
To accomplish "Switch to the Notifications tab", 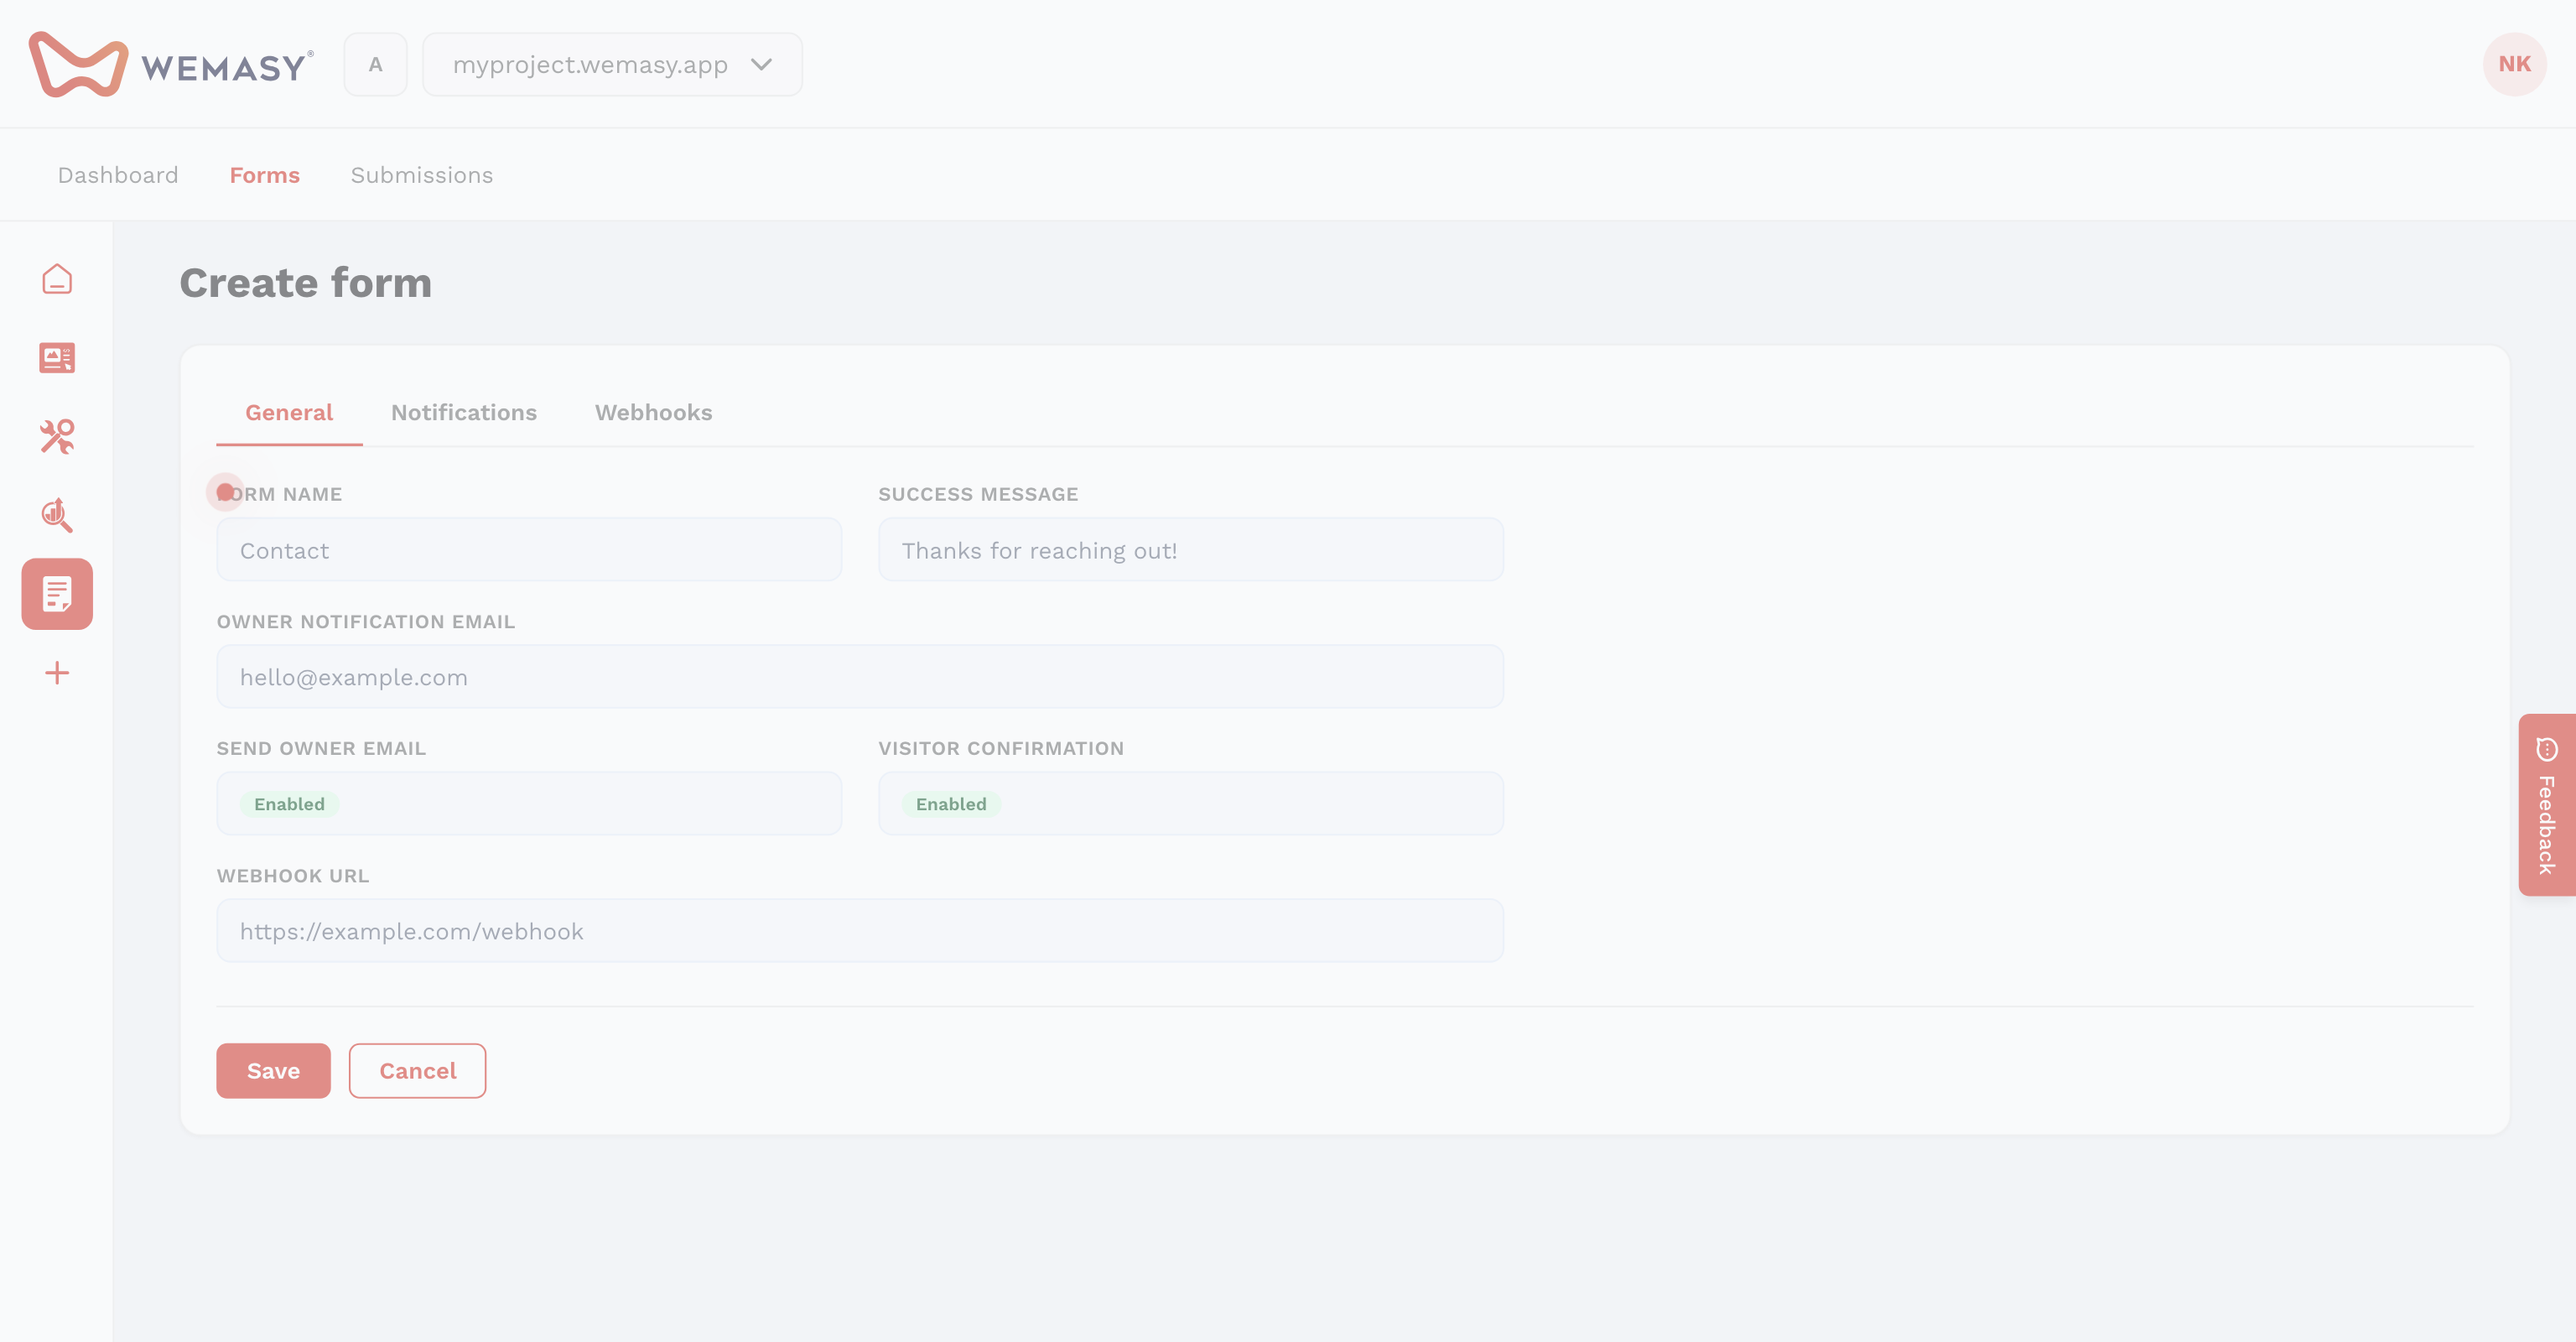I will [x=464, y=412].
